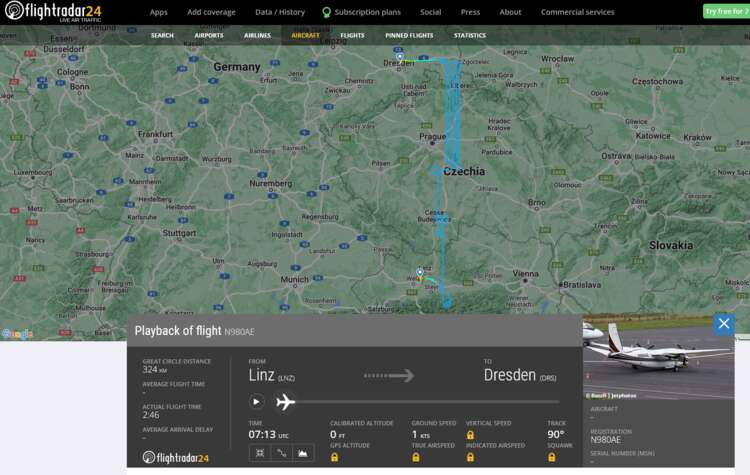The width and height of the screenshot is (750, 475).
Task: Open the STATISTICS tab
Action: point(470,35)
